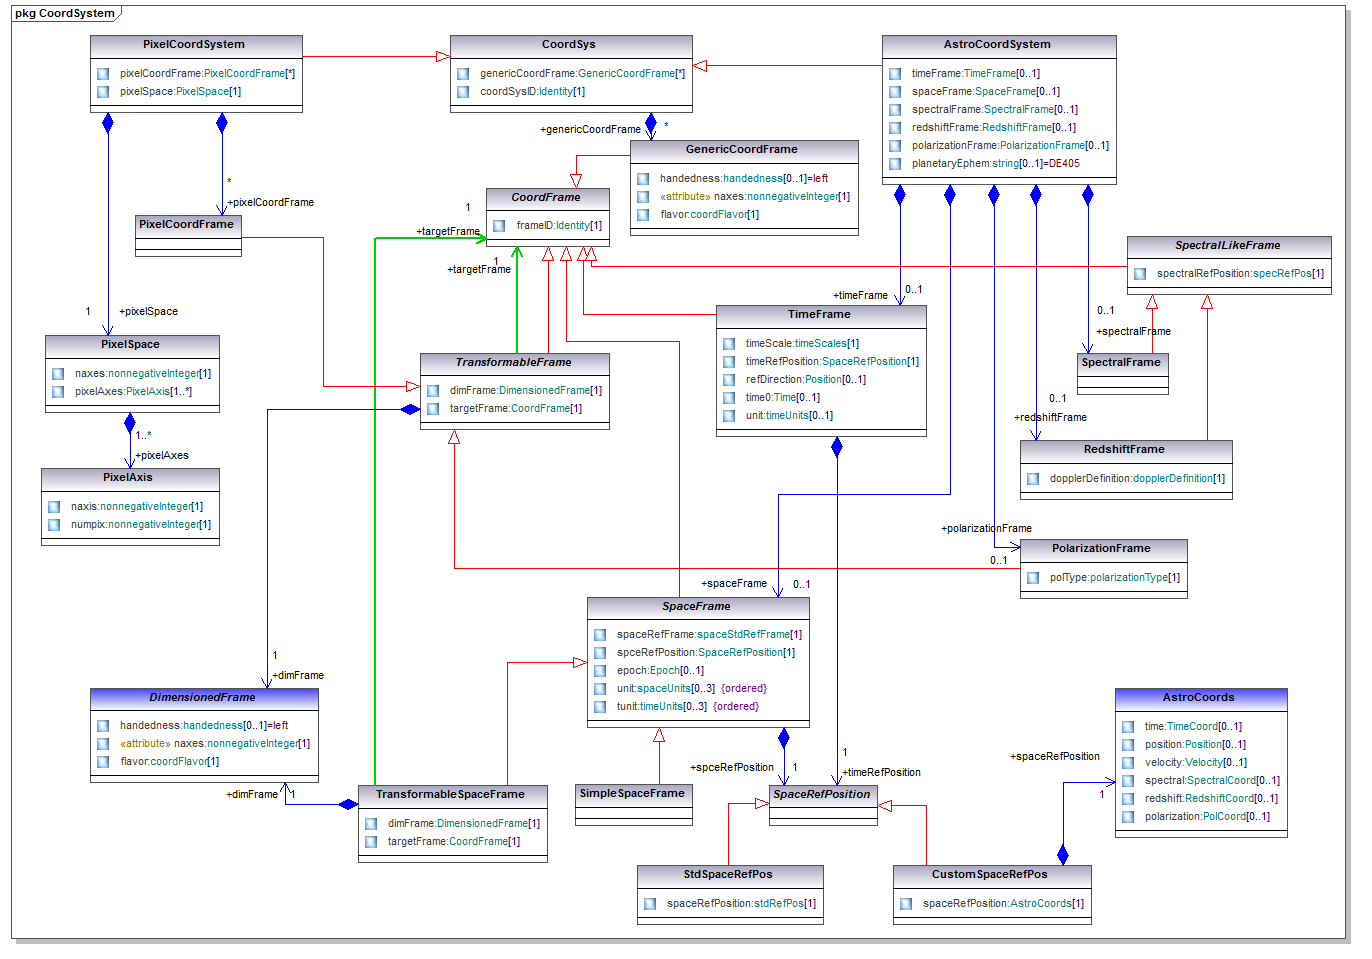Click the icon beside timeScale:timeScales[1]
The width and height of the screenshot is (1372, 959).
tap(729, 344)
